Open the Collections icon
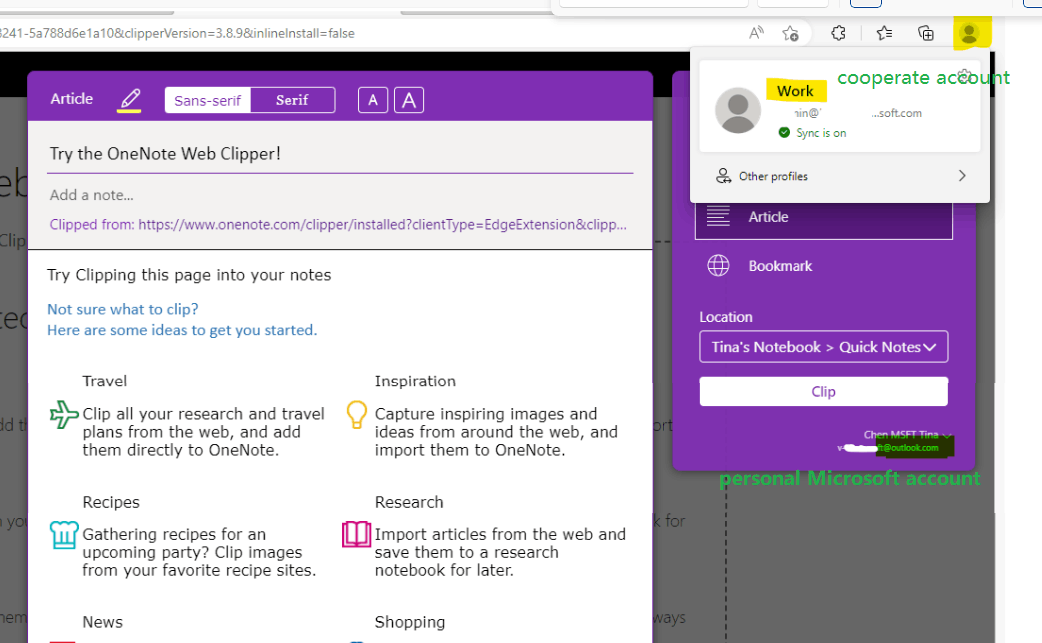Screen dimensions: 1042x643 pos(926,33)
